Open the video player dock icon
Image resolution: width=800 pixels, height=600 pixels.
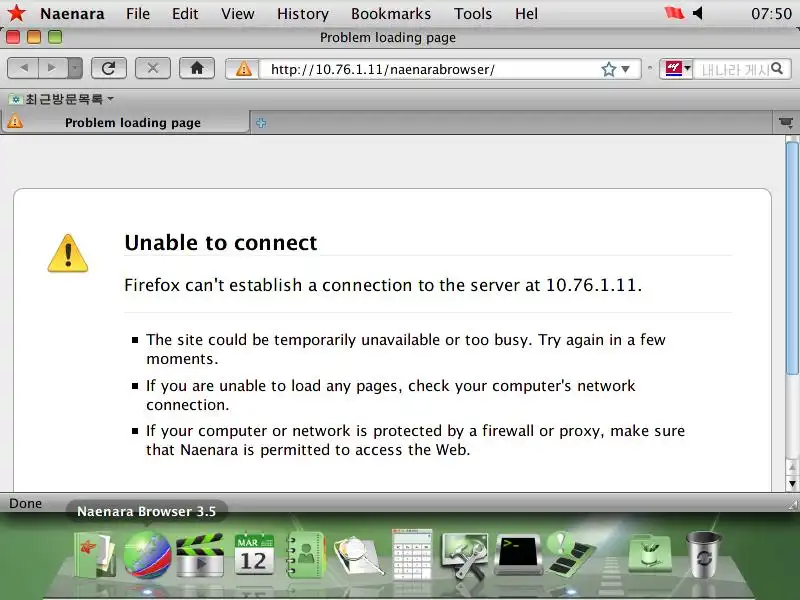click(x=200, y=555)
